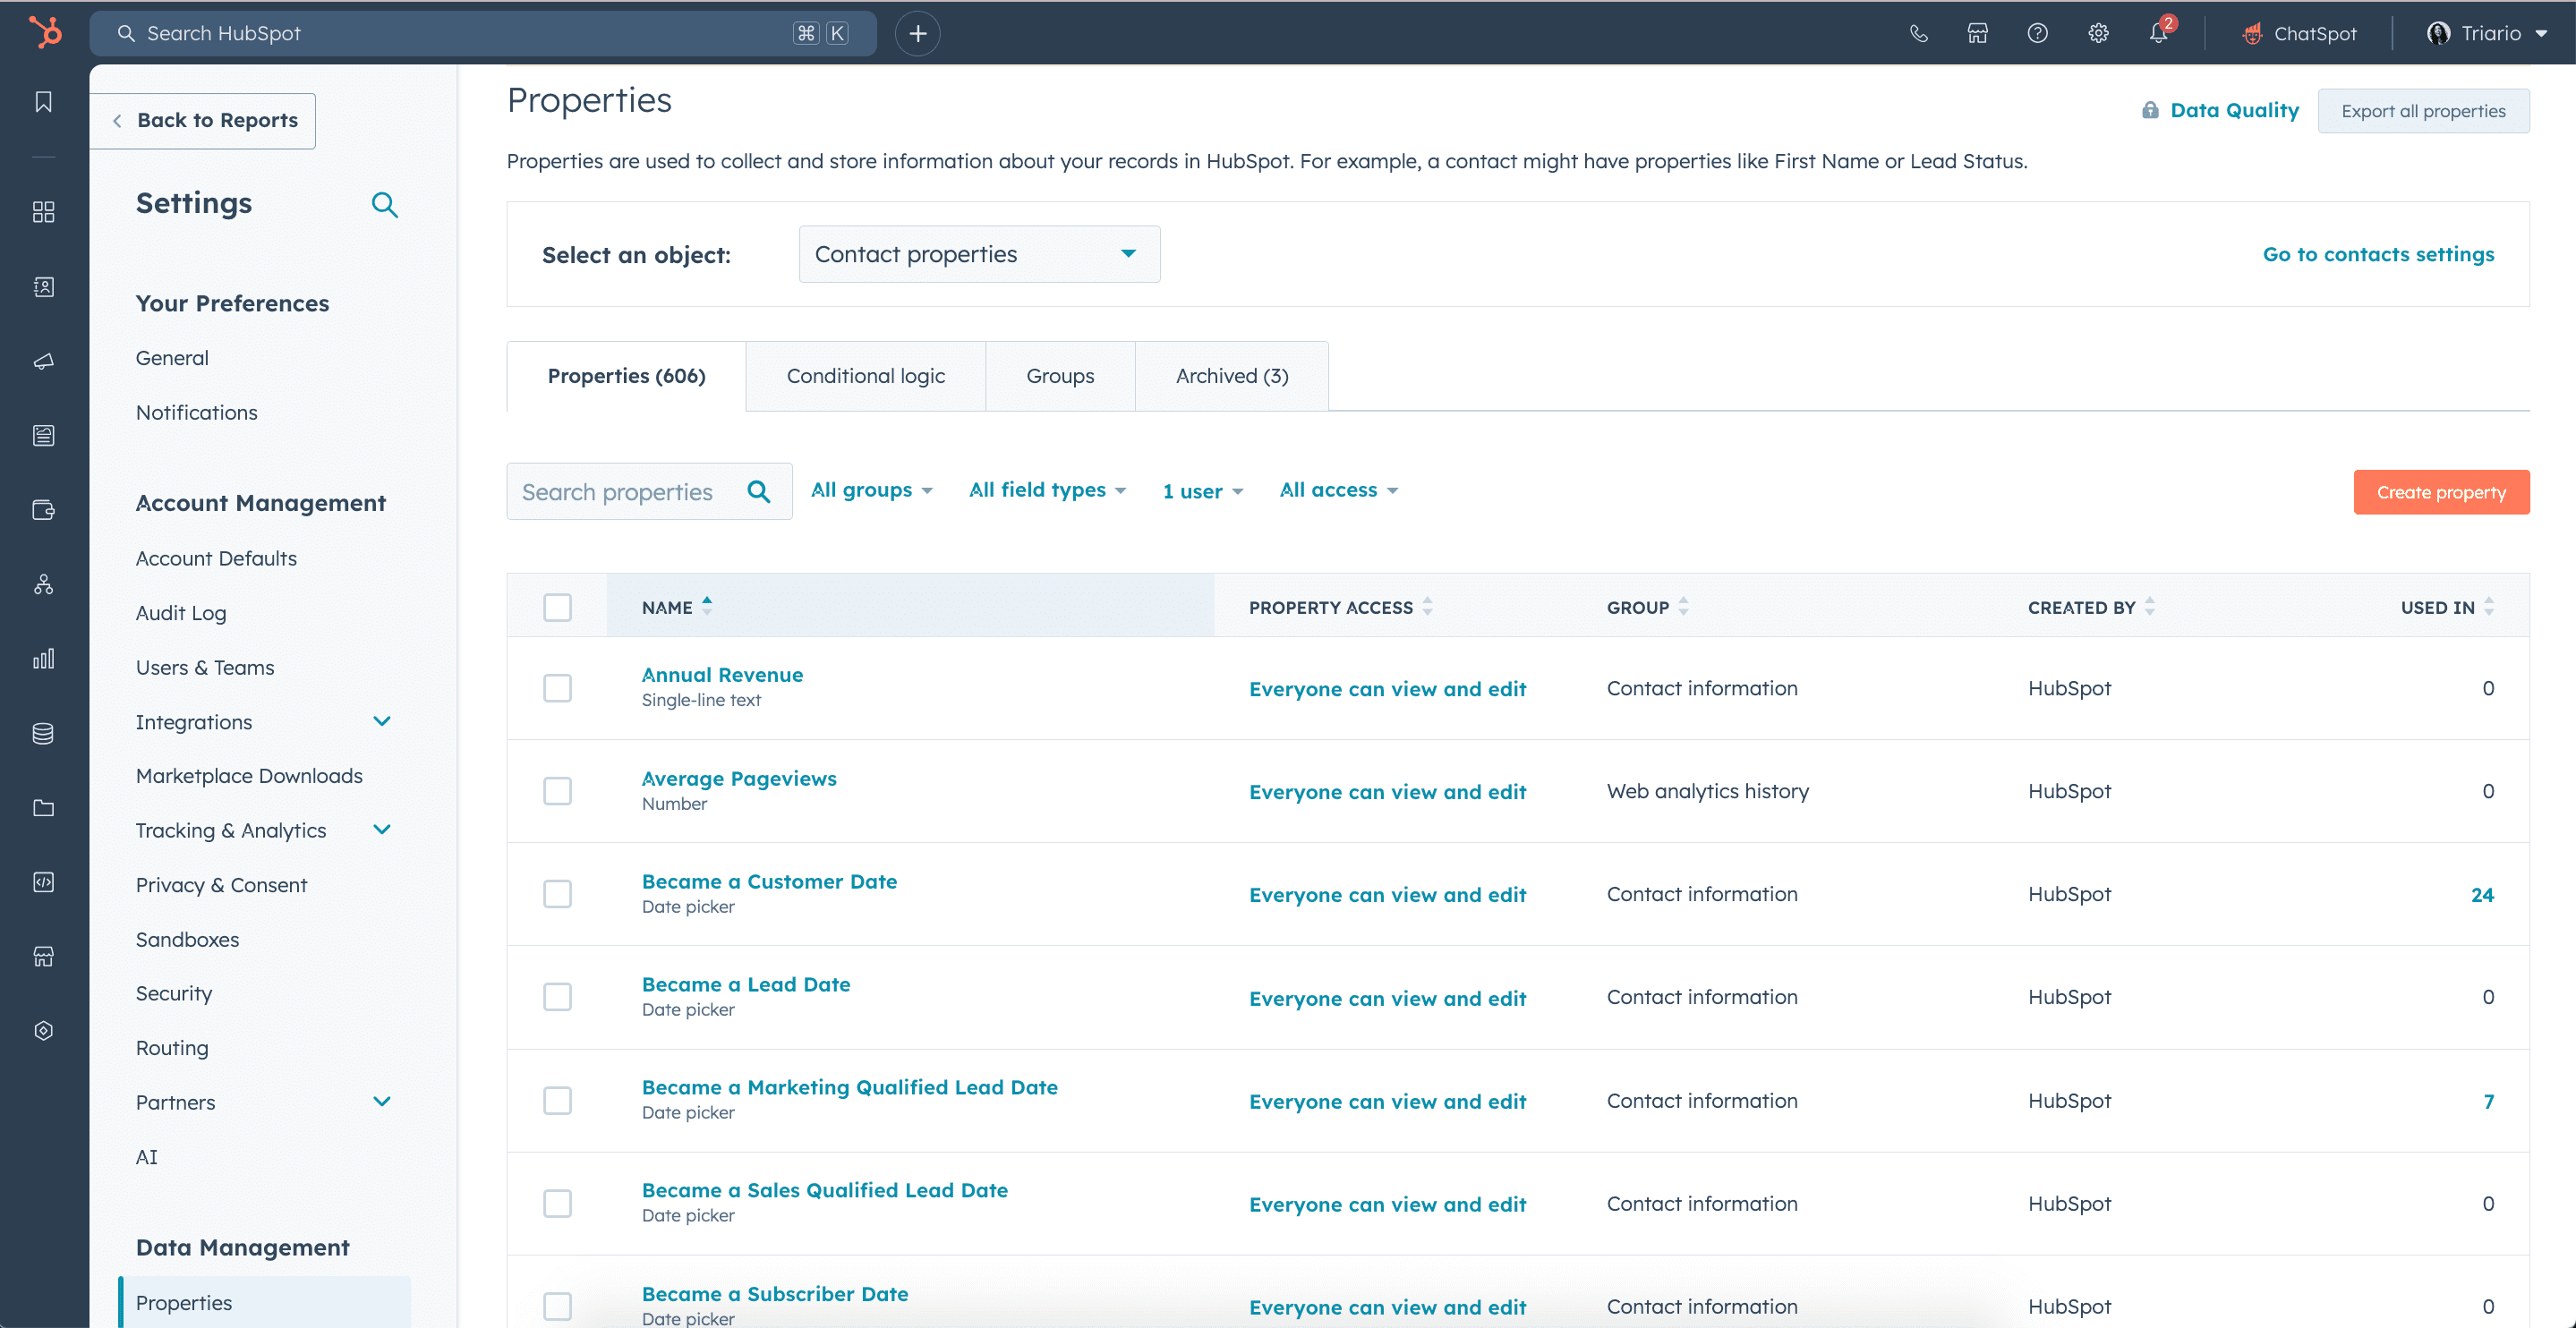This screenshot has height=1328, width=2576.
Task: Click the Data Quality lock icon
Action: (2150, 110)
